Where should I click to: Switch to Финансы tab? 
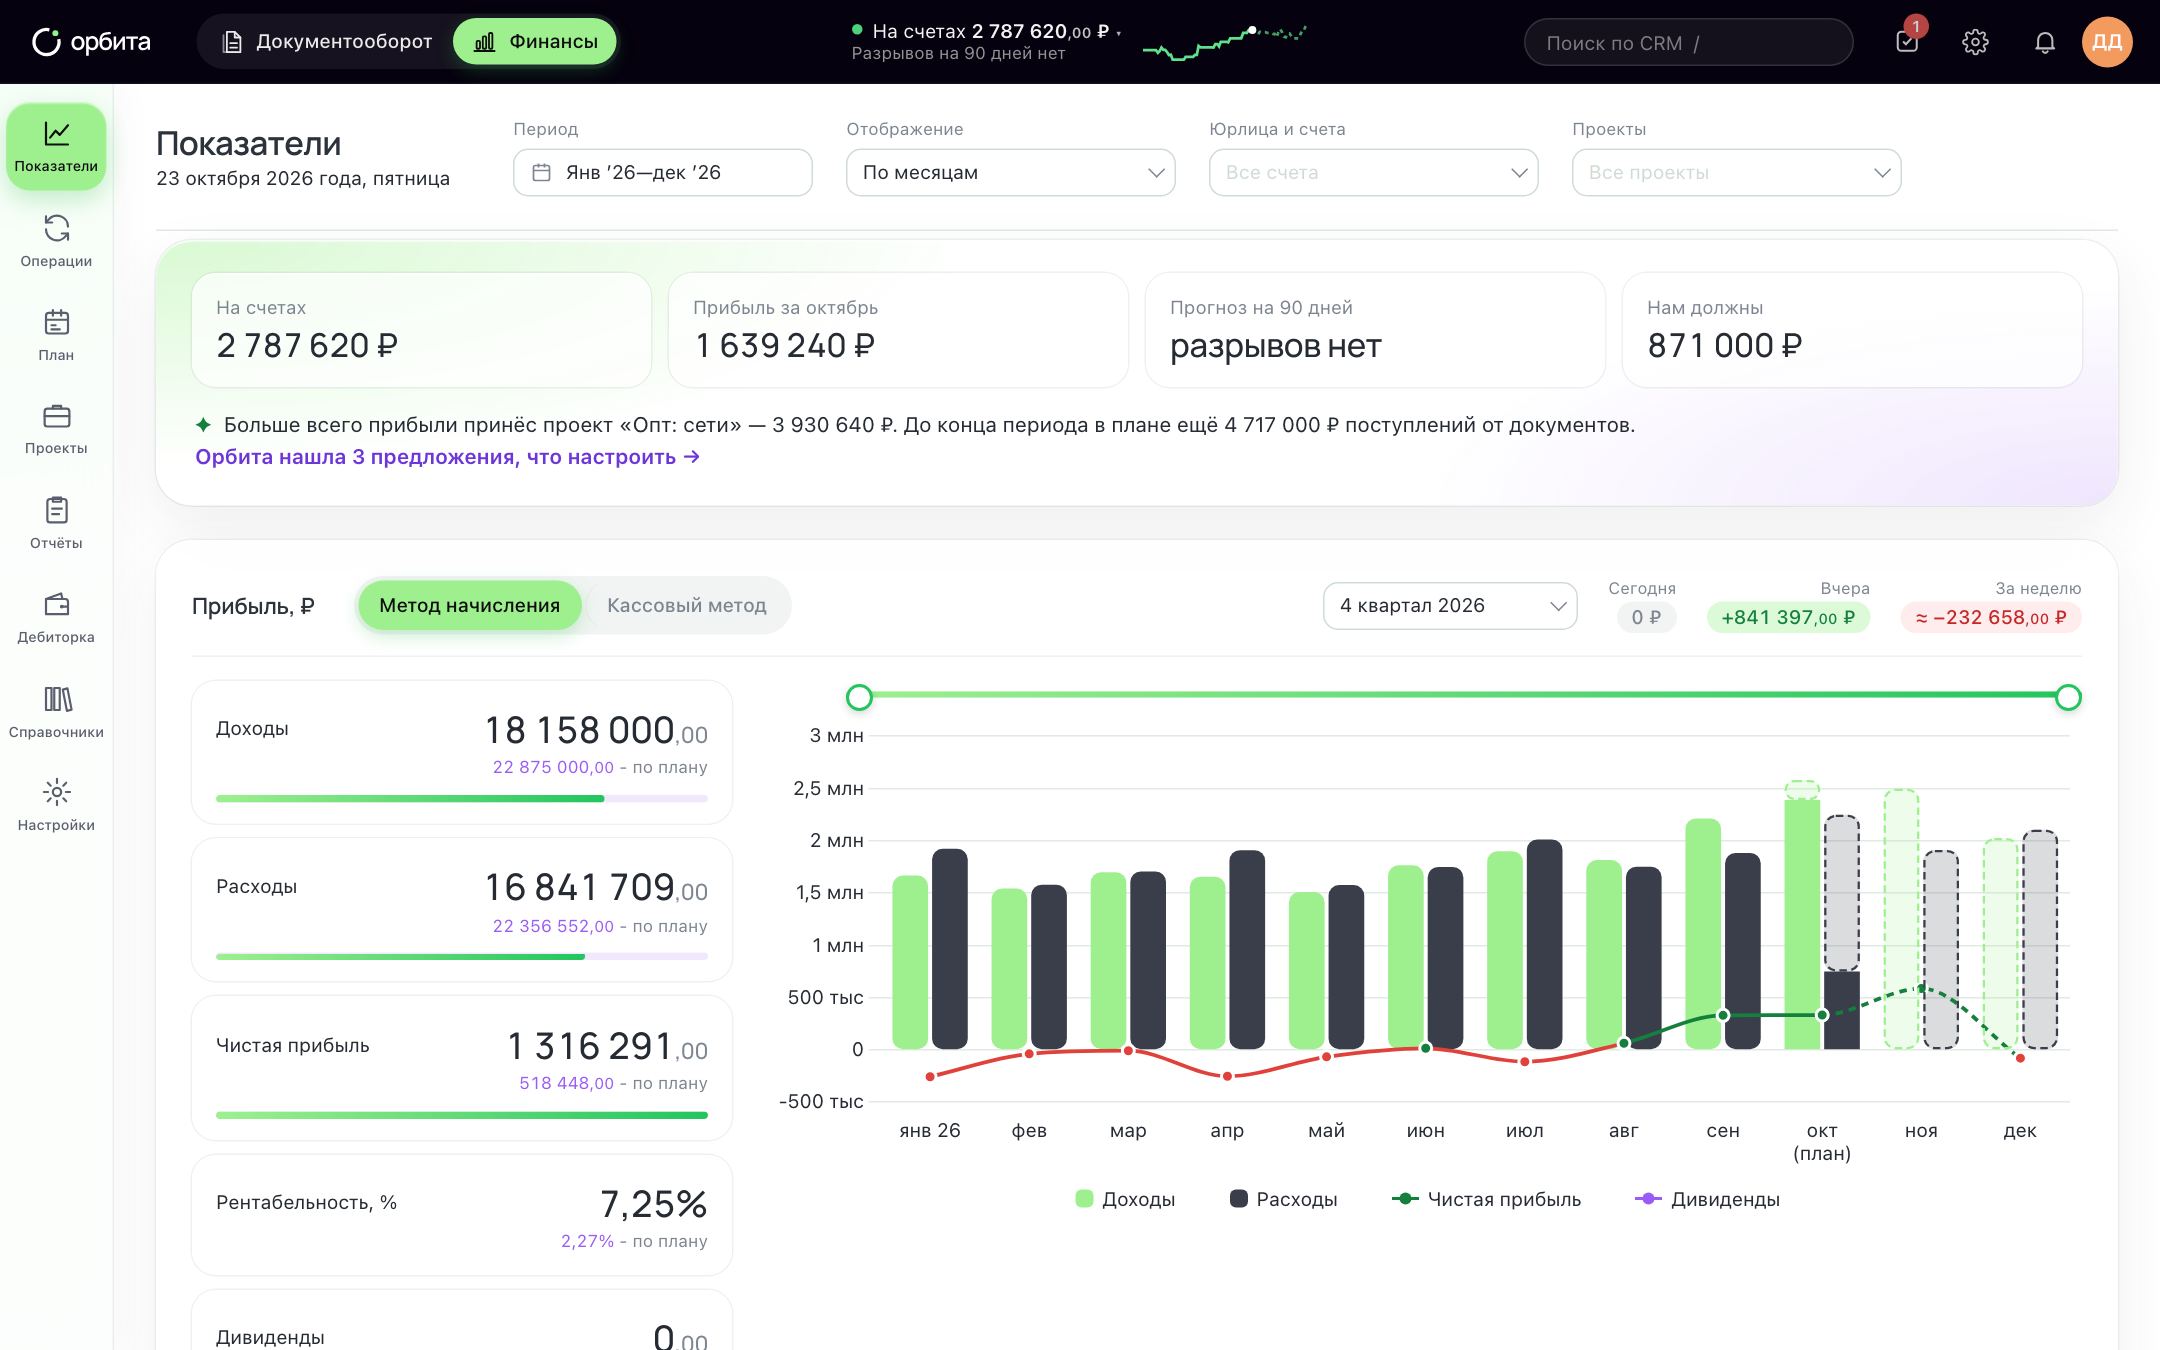point(535,42)
